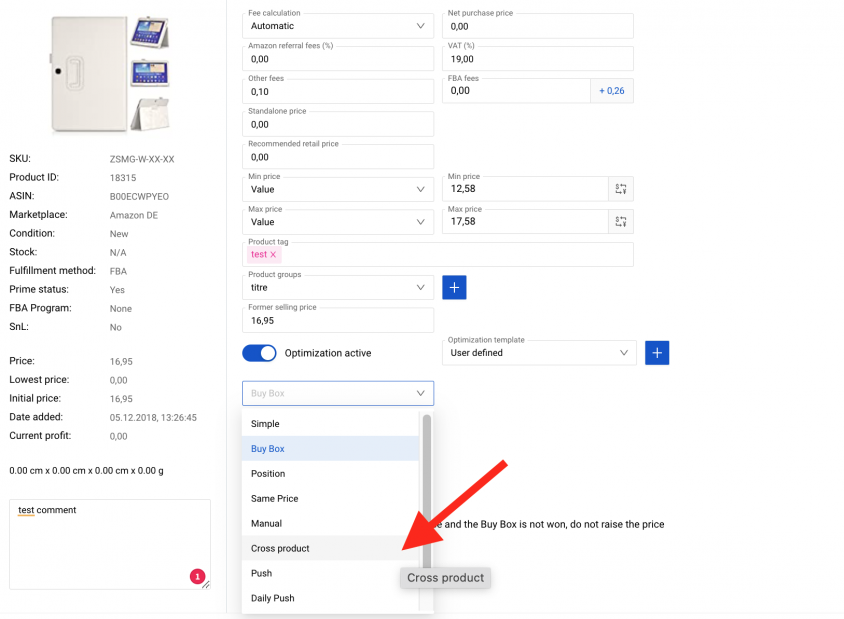Click the Initial price value 16,95
The height and width of the screenshot is (619, 844).
coord(121,399)
